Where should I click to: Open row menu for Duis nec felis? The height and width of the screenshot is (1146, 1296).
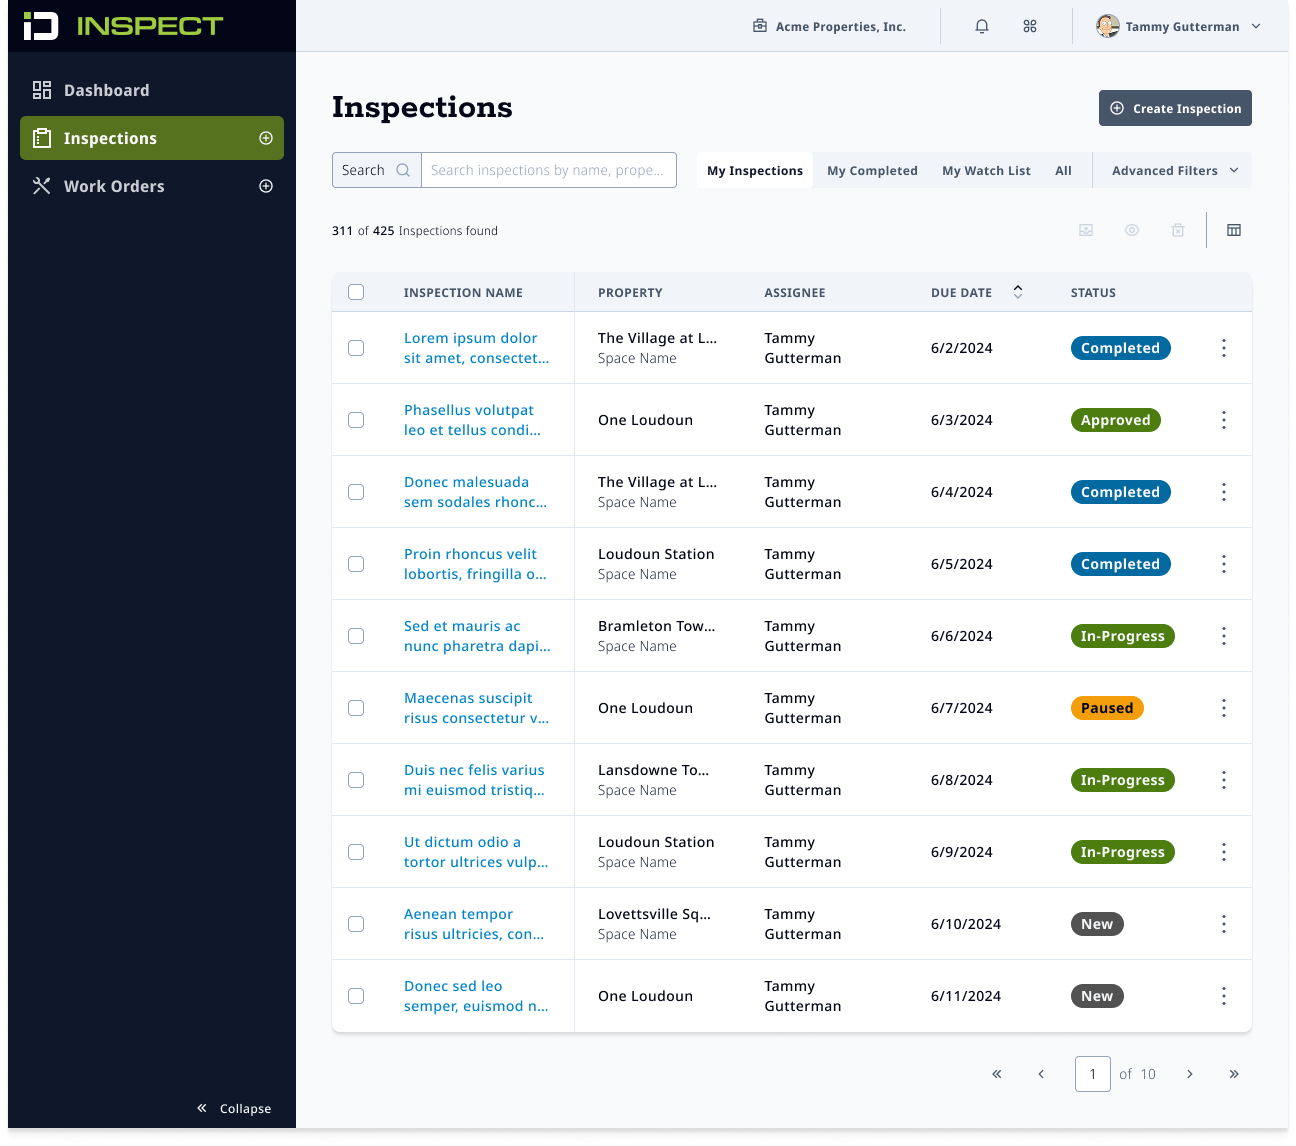pos(1224,780)
